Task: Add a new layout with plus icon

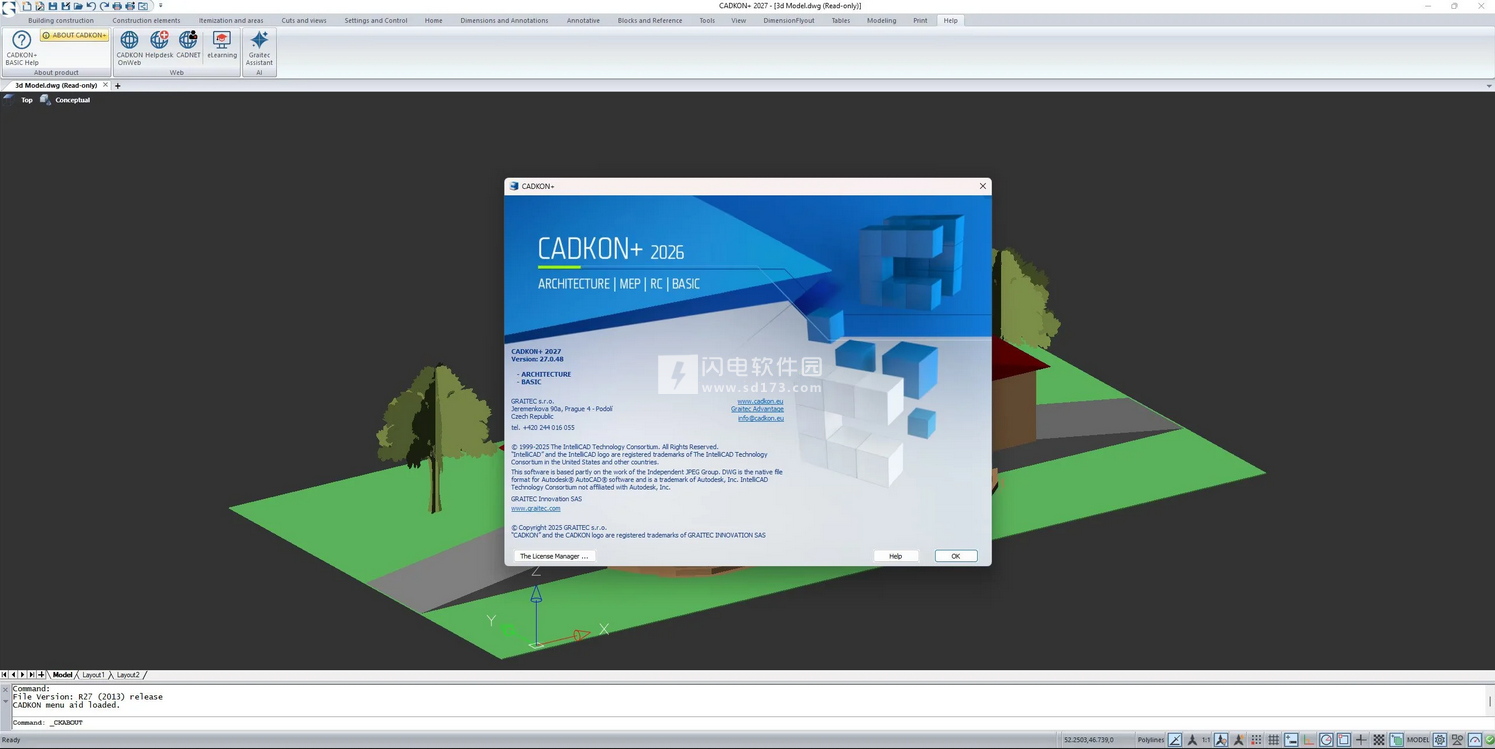Action: pyautogui.click(x=41, y=675)
